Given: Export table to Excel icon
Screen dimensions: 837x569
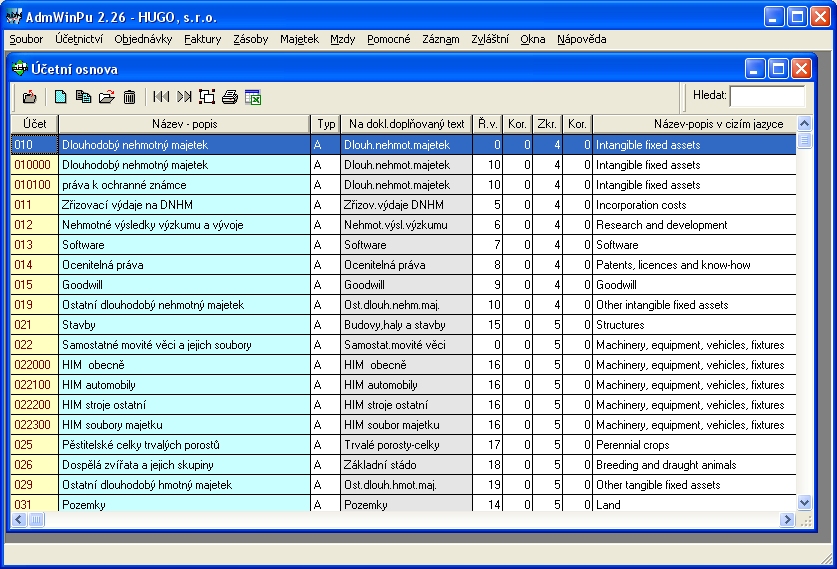Looking at the screenshot, I should [253, 97].
